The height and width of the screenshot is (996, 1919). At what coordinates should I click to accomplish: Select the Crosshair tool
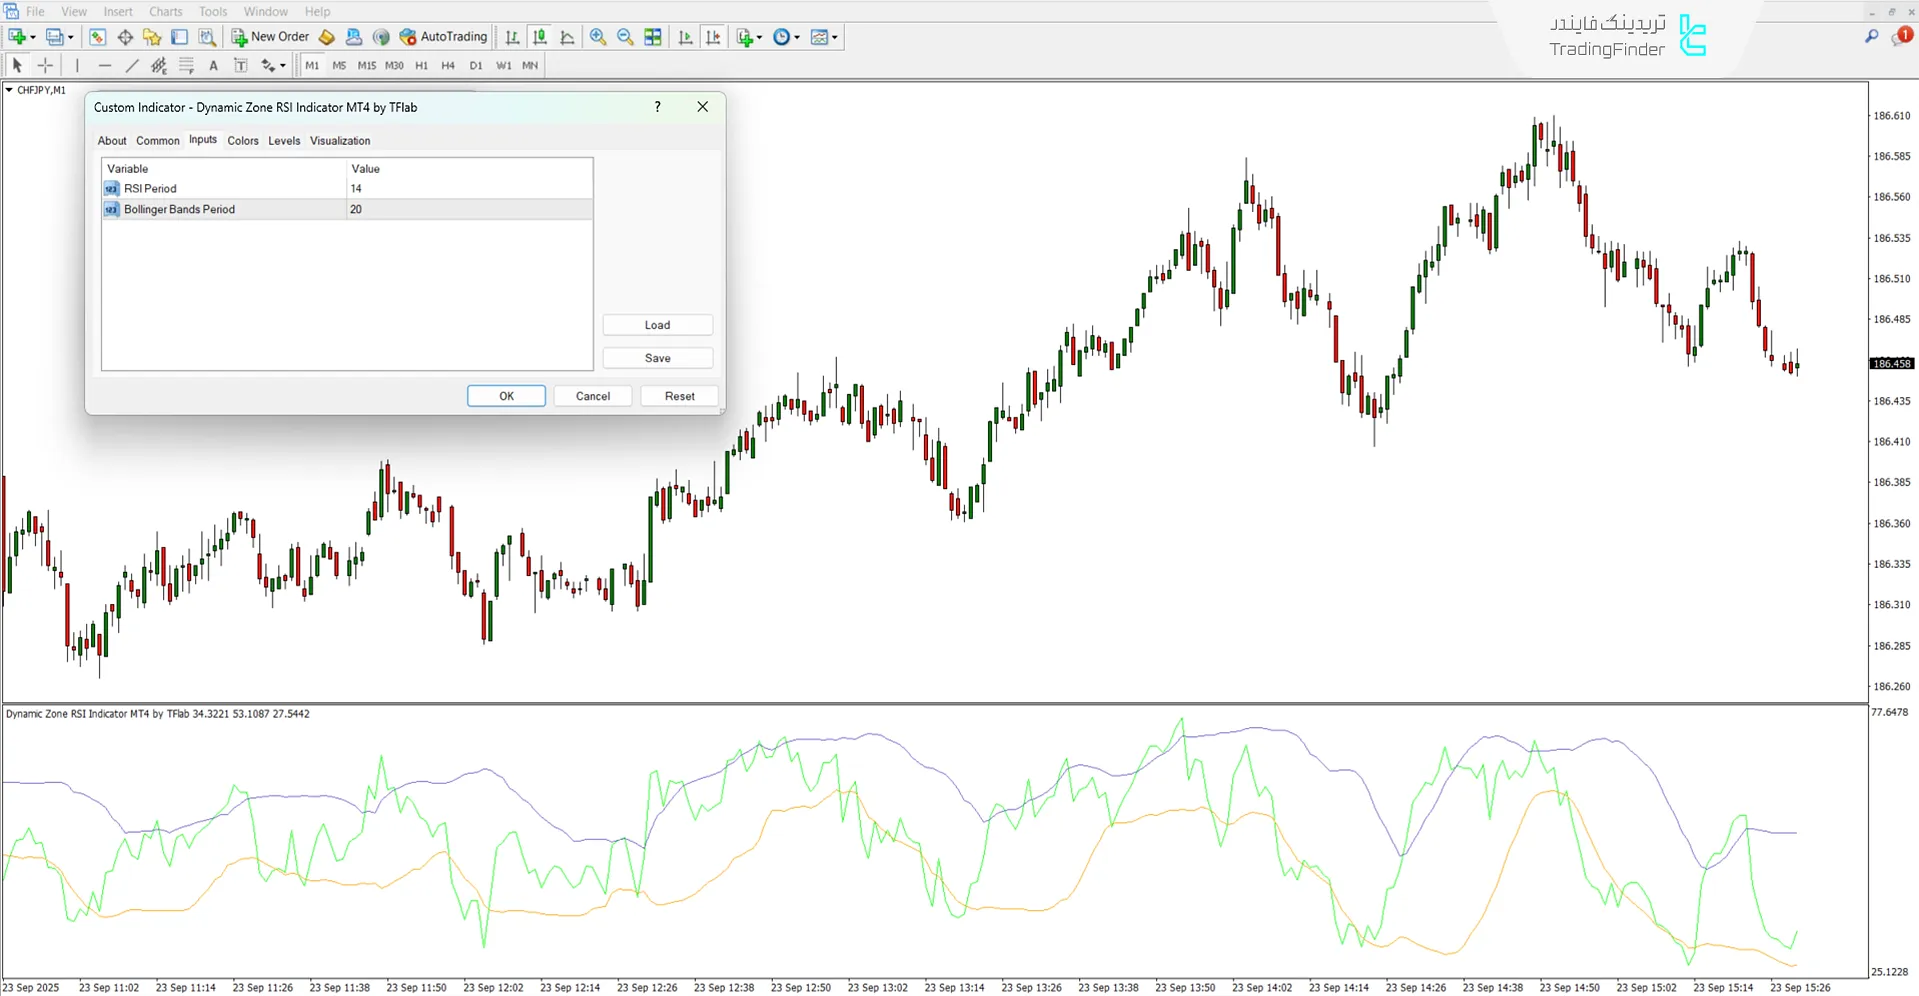(45, 65)
